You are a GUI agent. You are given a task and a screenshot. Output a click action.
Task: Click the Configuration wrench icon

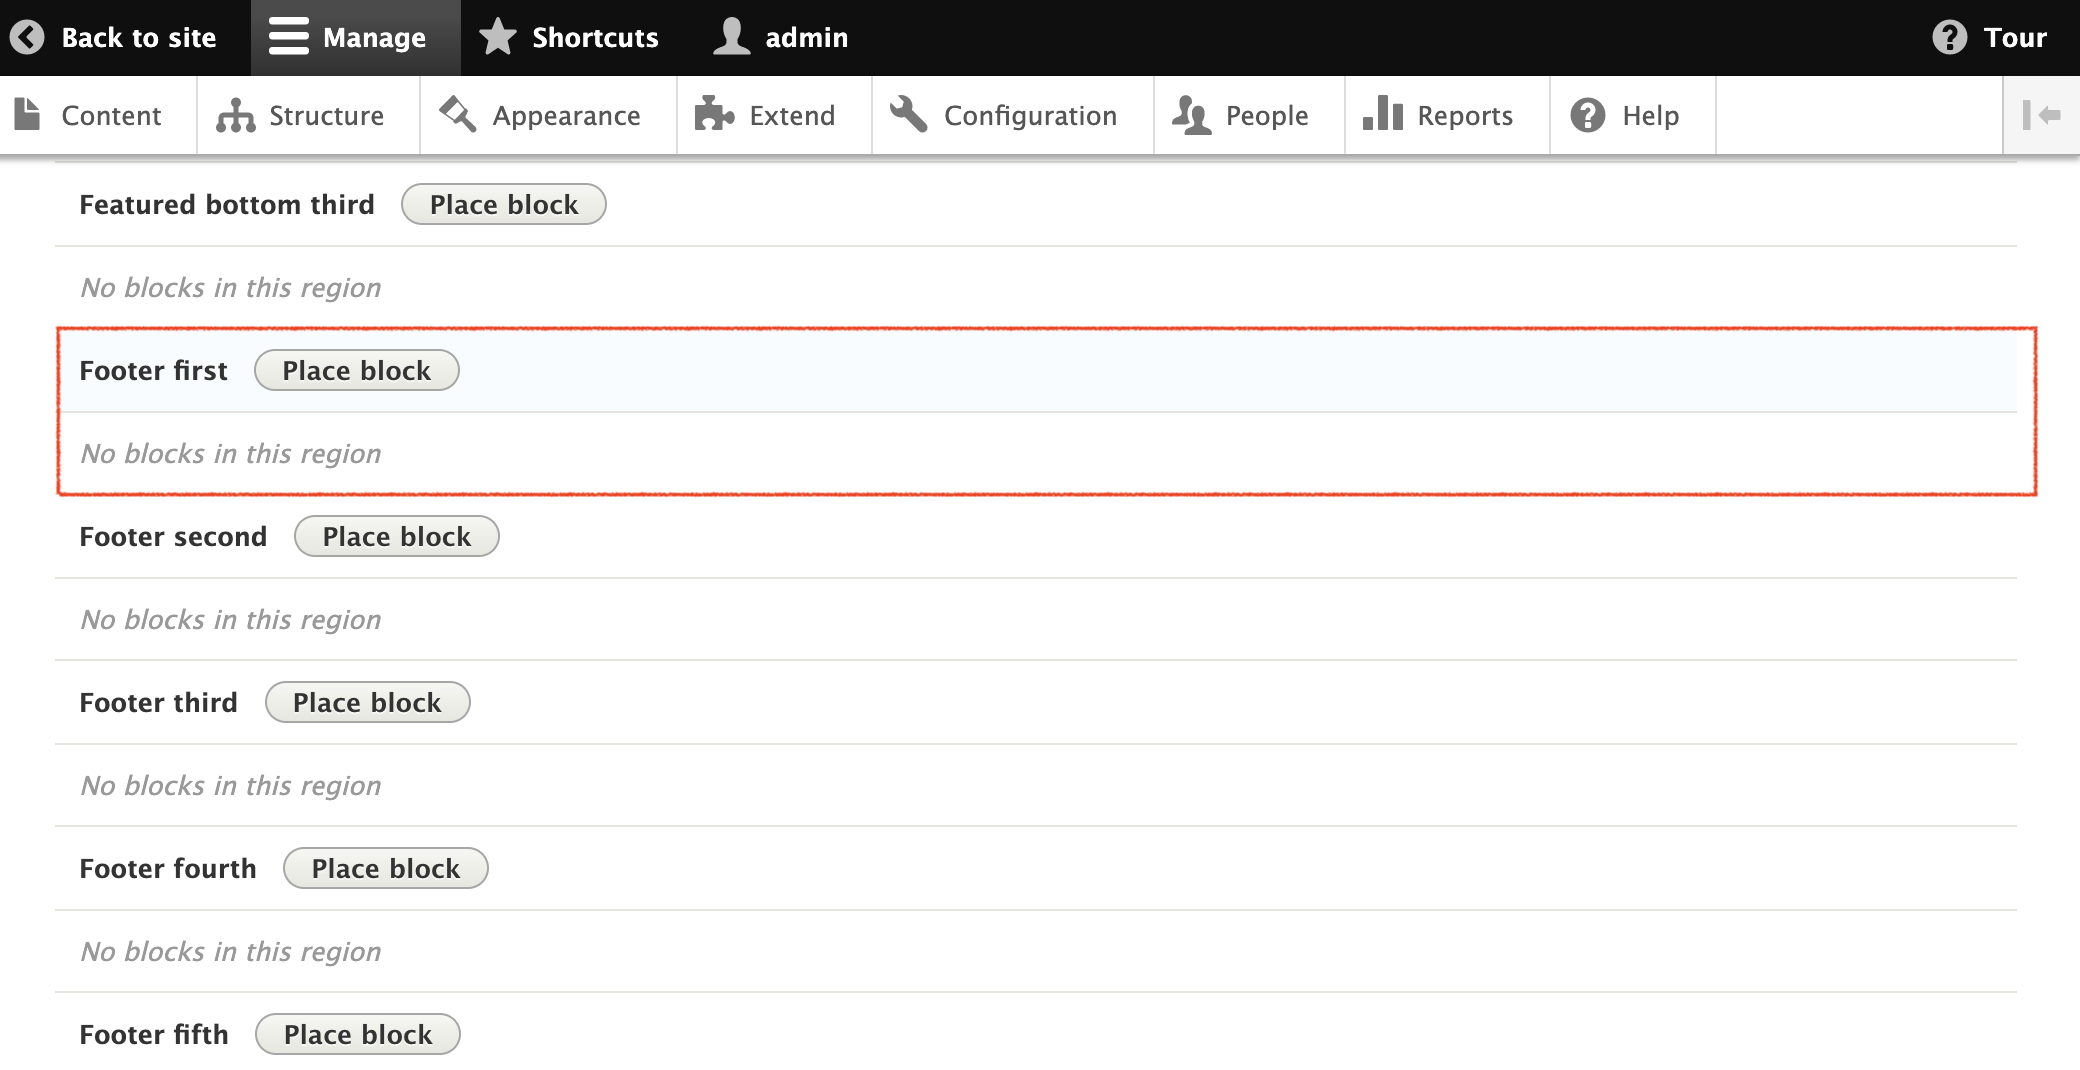(x=908, y=116)
